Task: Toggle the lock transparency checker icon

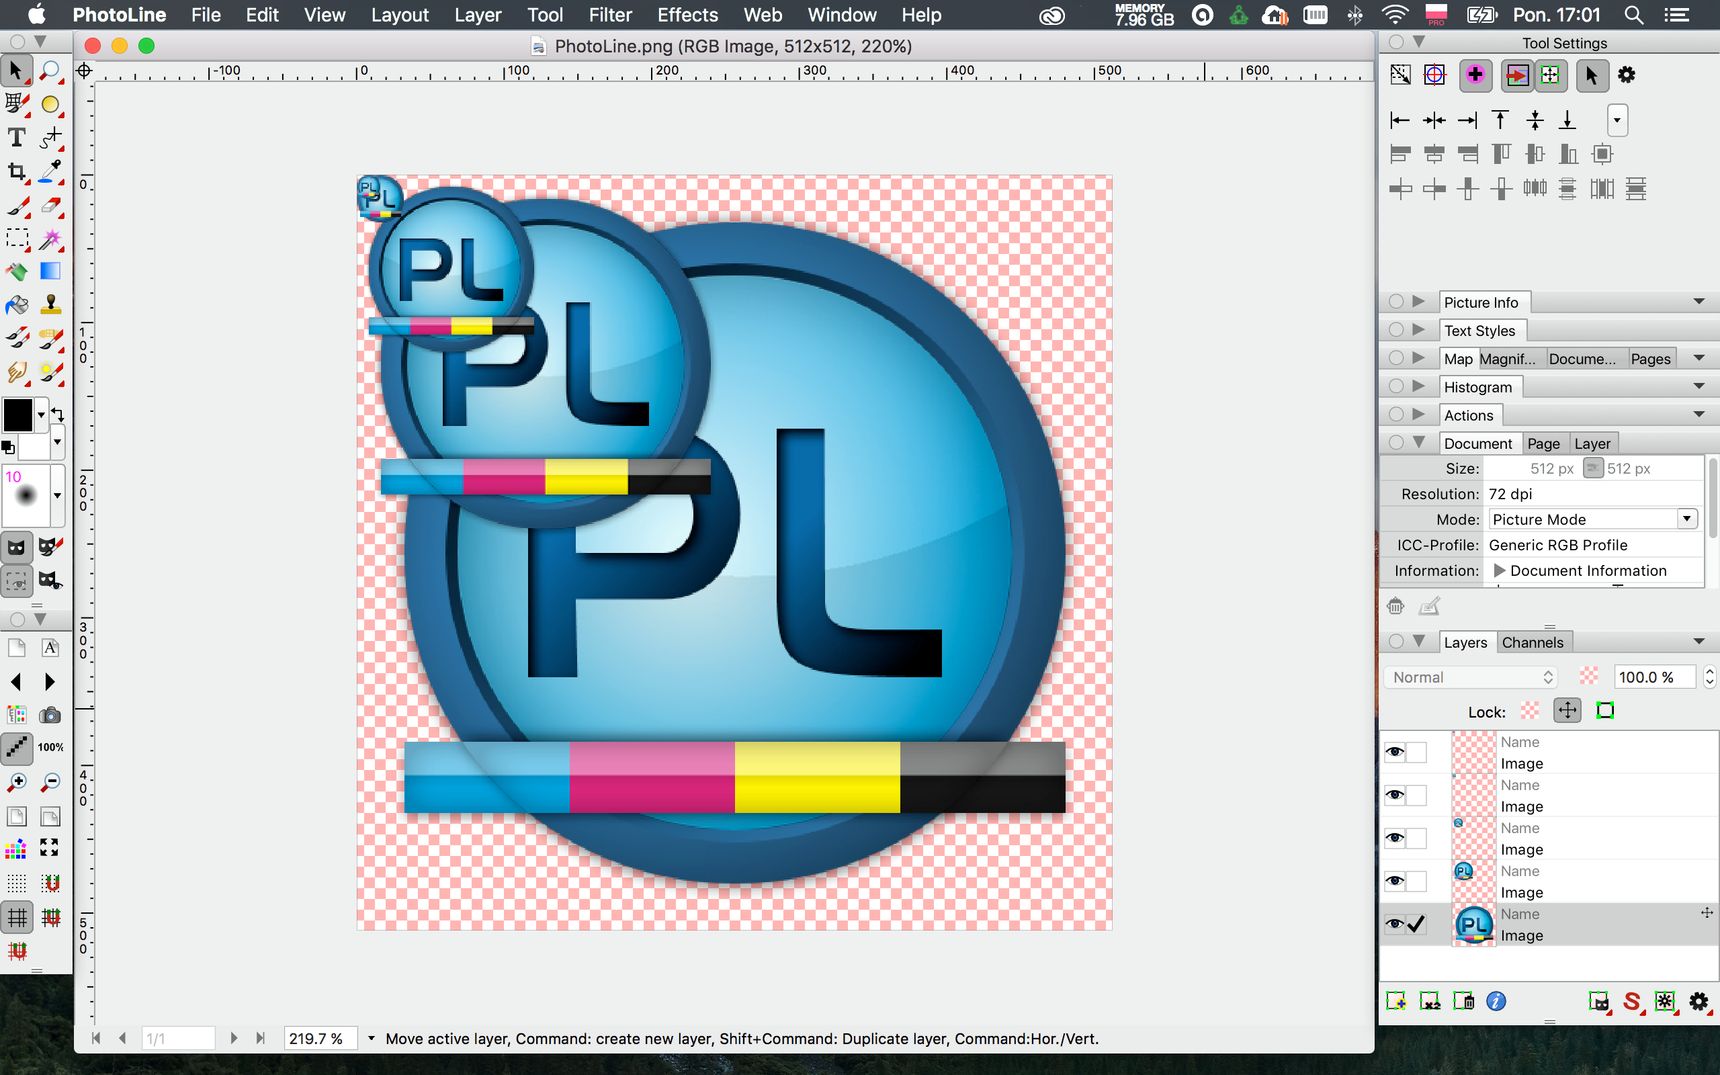Action: coord(1529,710)
